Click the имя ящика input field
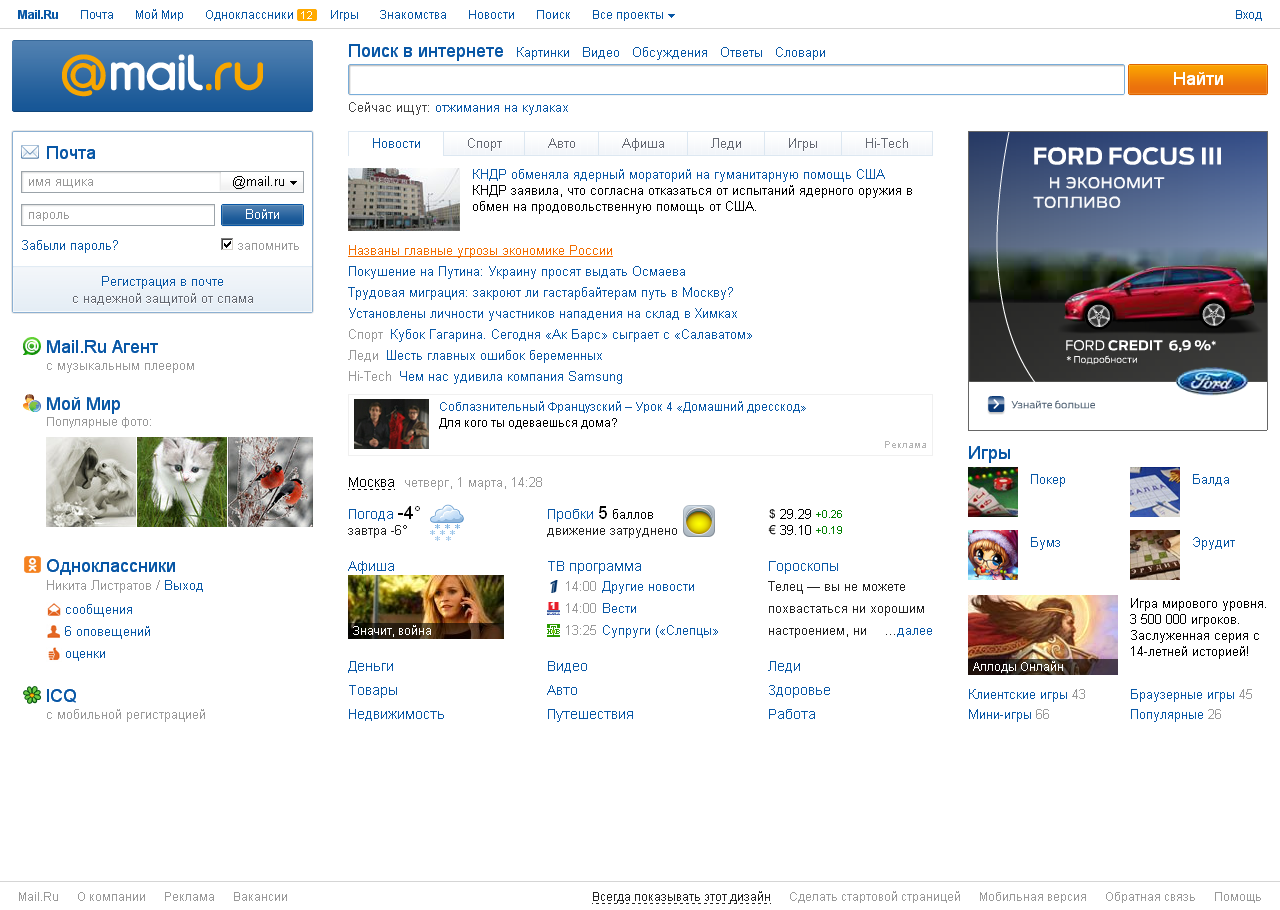Screen dimensions: 1280x910 120,182
